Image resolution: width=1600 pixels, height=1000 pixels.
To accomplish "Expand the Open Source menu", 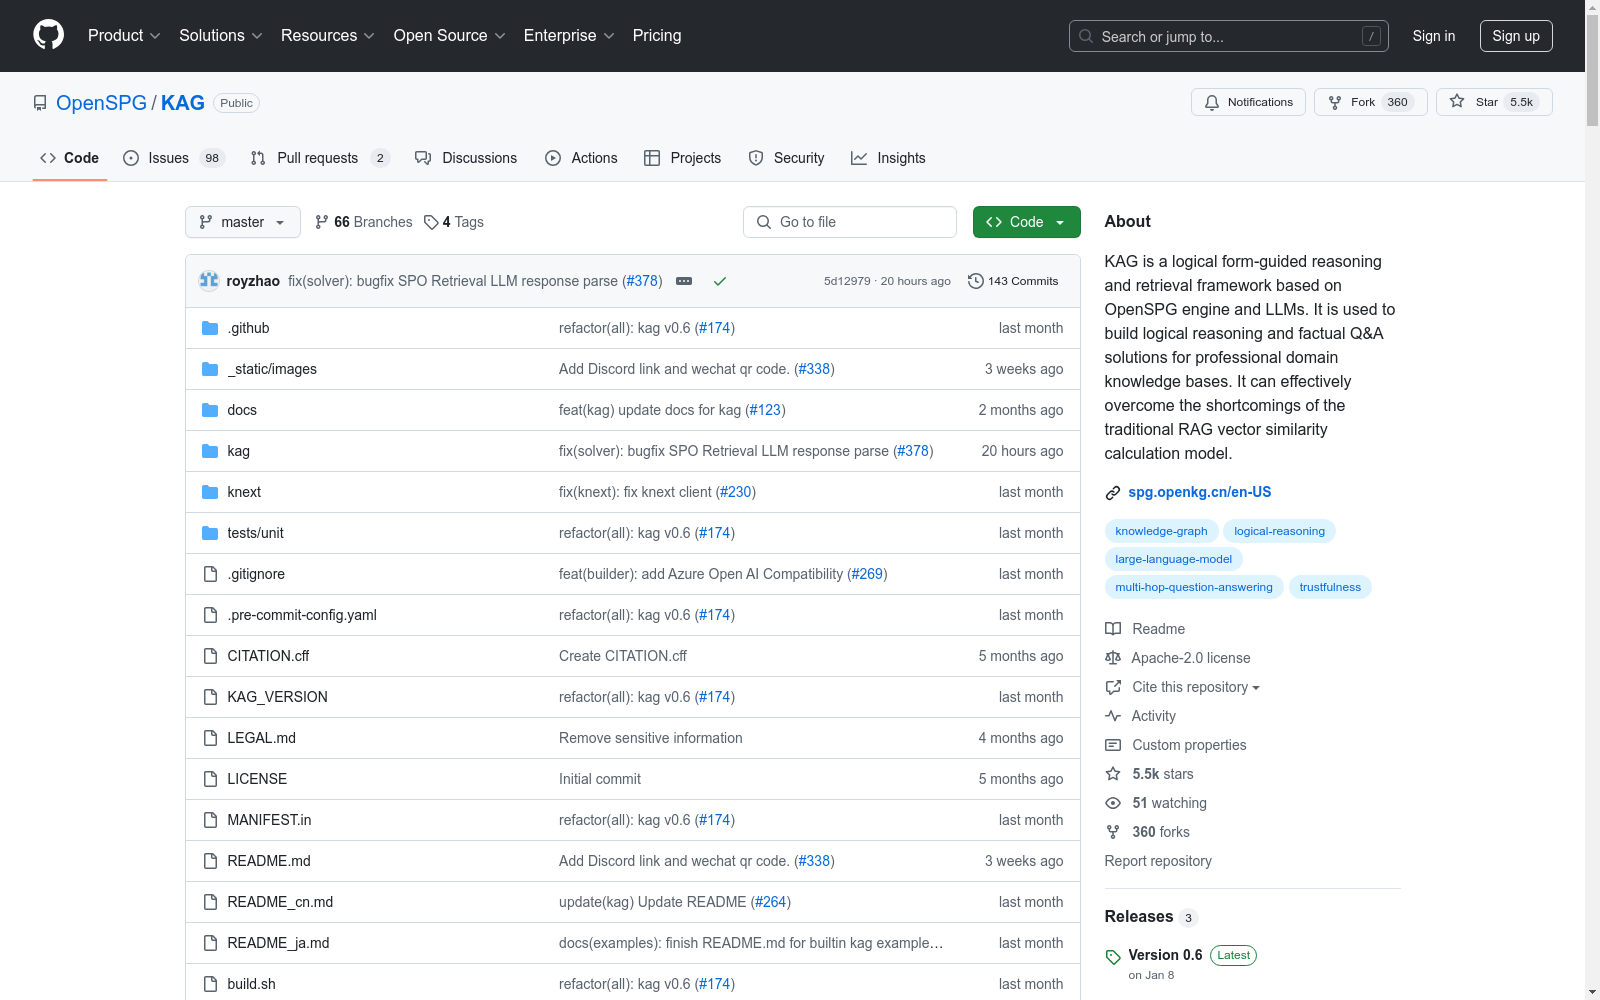I will pos(450,35).
